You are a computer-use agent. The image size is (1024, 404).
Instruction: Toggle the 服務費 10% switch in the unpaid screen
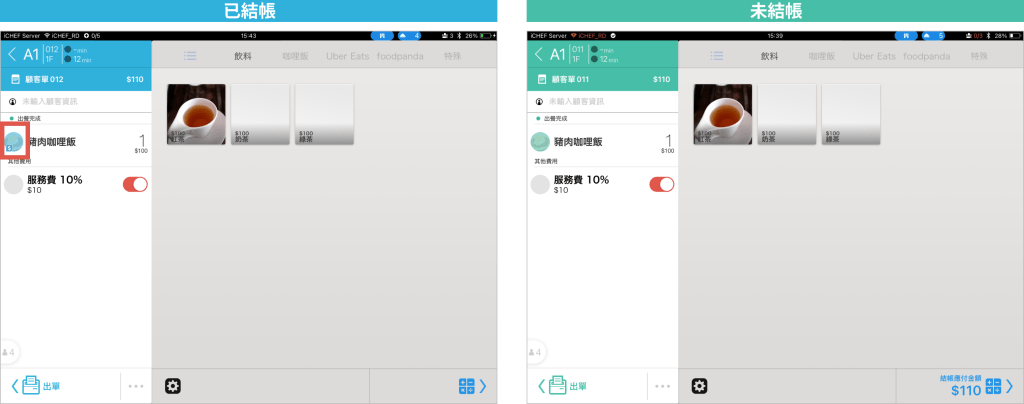pyautogui.click(x=661, y=184)
